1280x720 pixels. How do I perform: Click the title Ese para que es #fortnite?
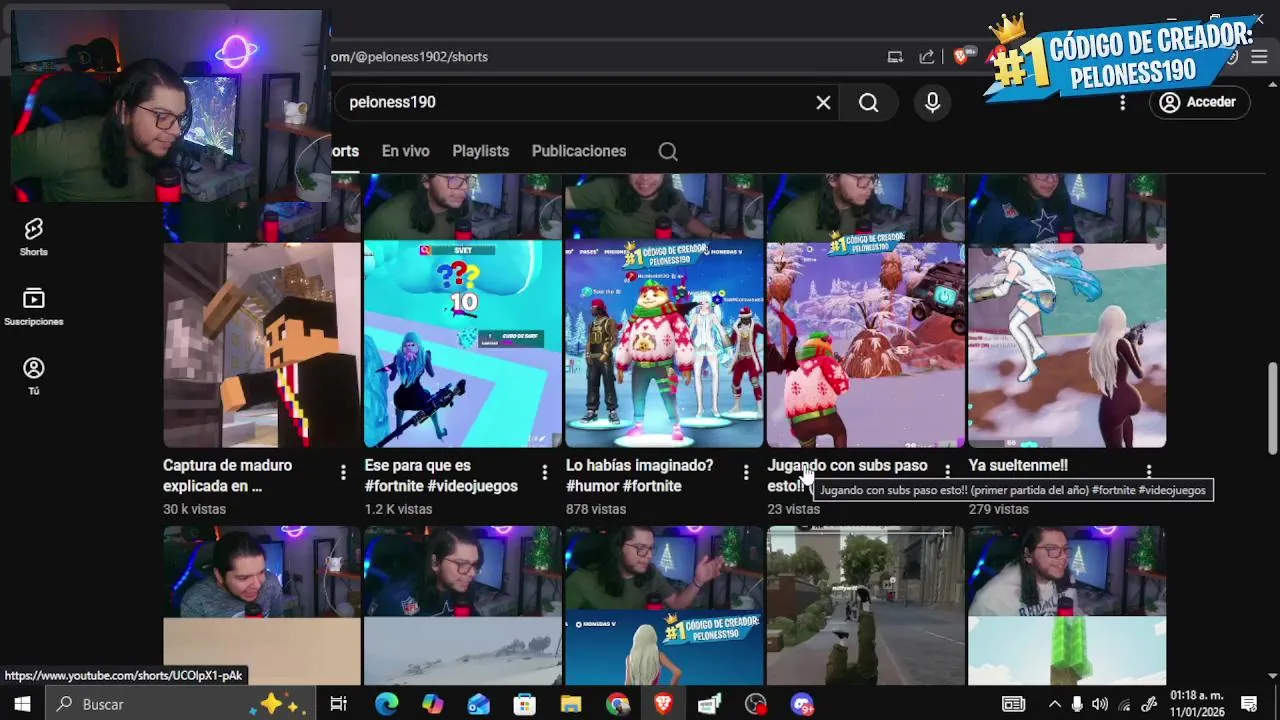coord(441,476)
